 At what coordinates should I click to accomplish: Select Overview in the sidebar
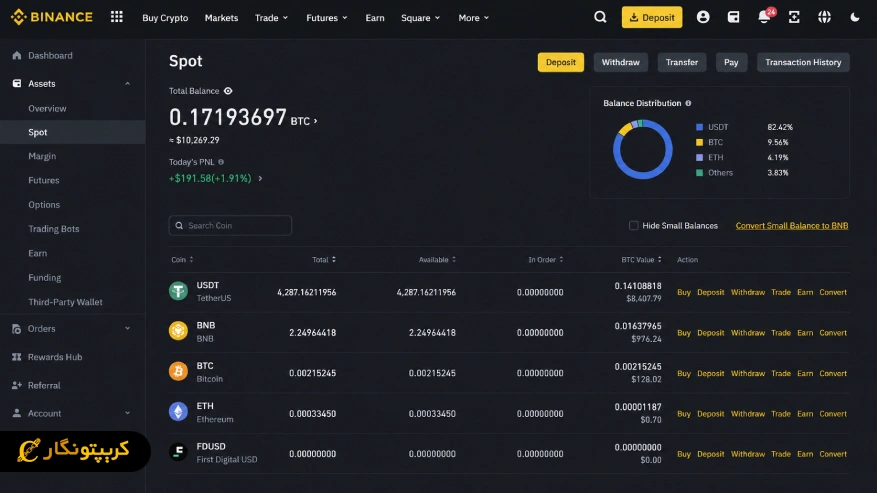48,109
